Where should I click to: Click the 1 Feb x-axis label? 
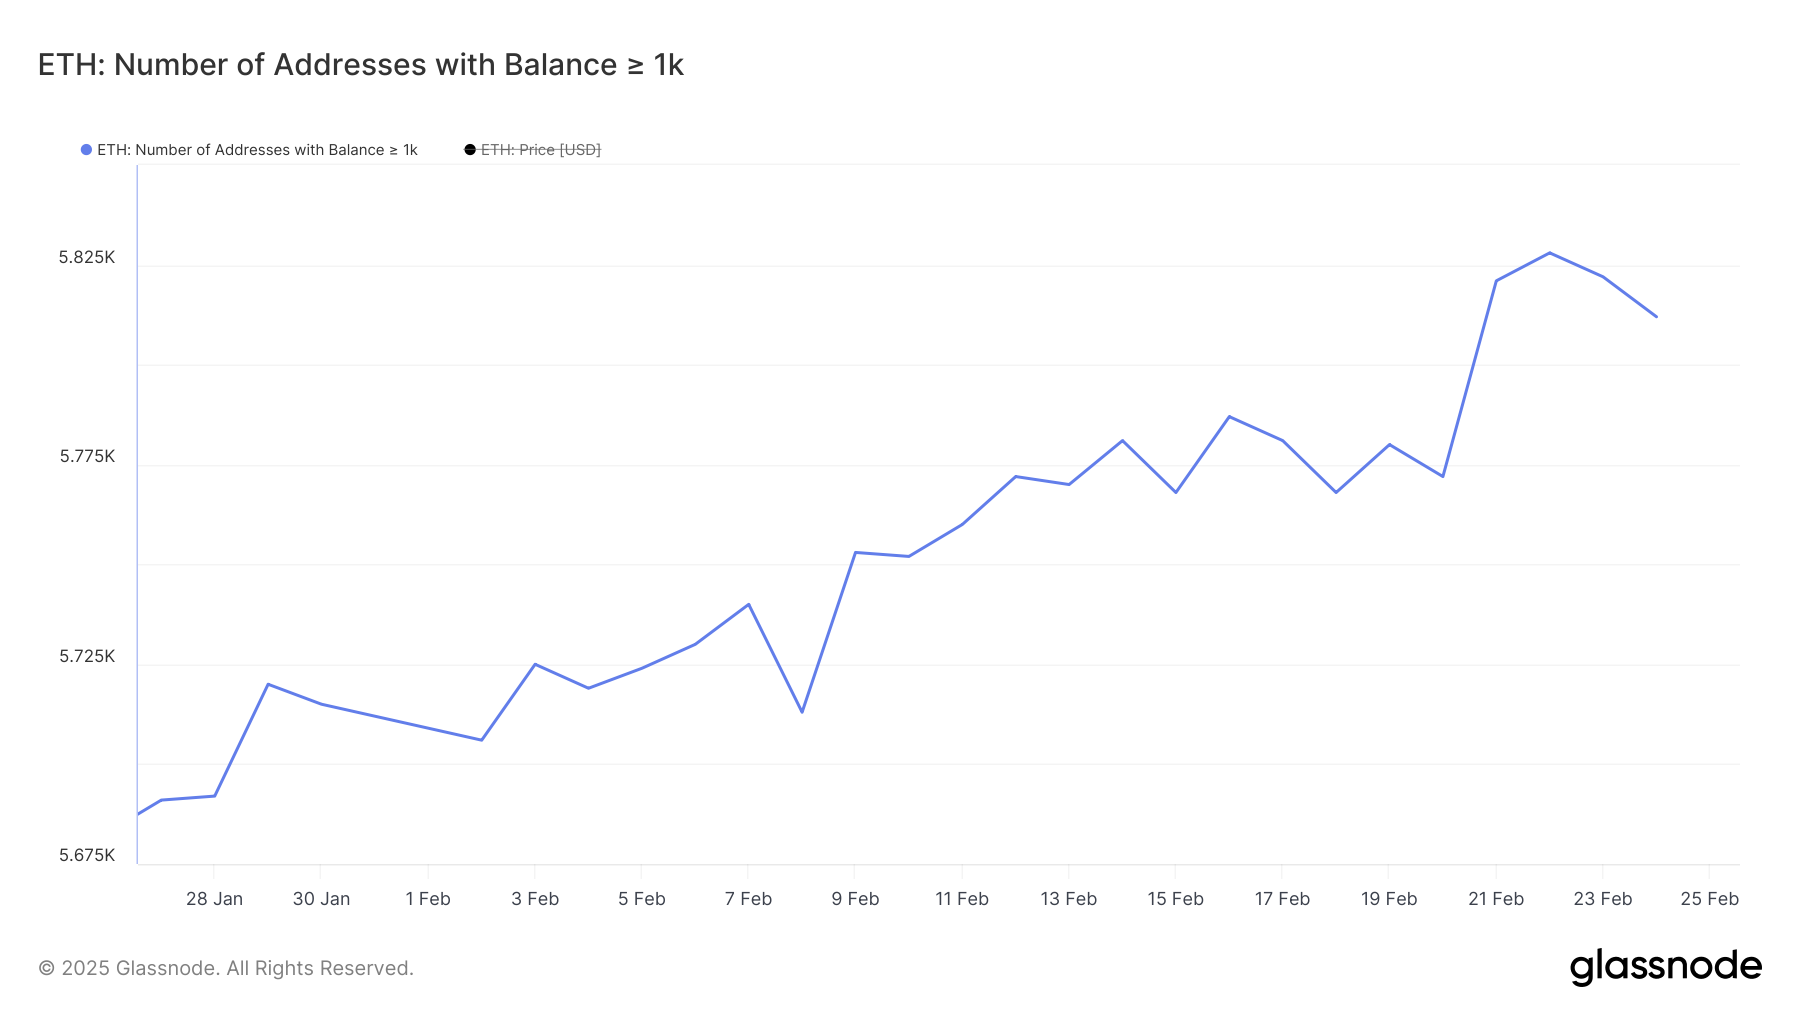pyautogui.click(x=428, y=899)
